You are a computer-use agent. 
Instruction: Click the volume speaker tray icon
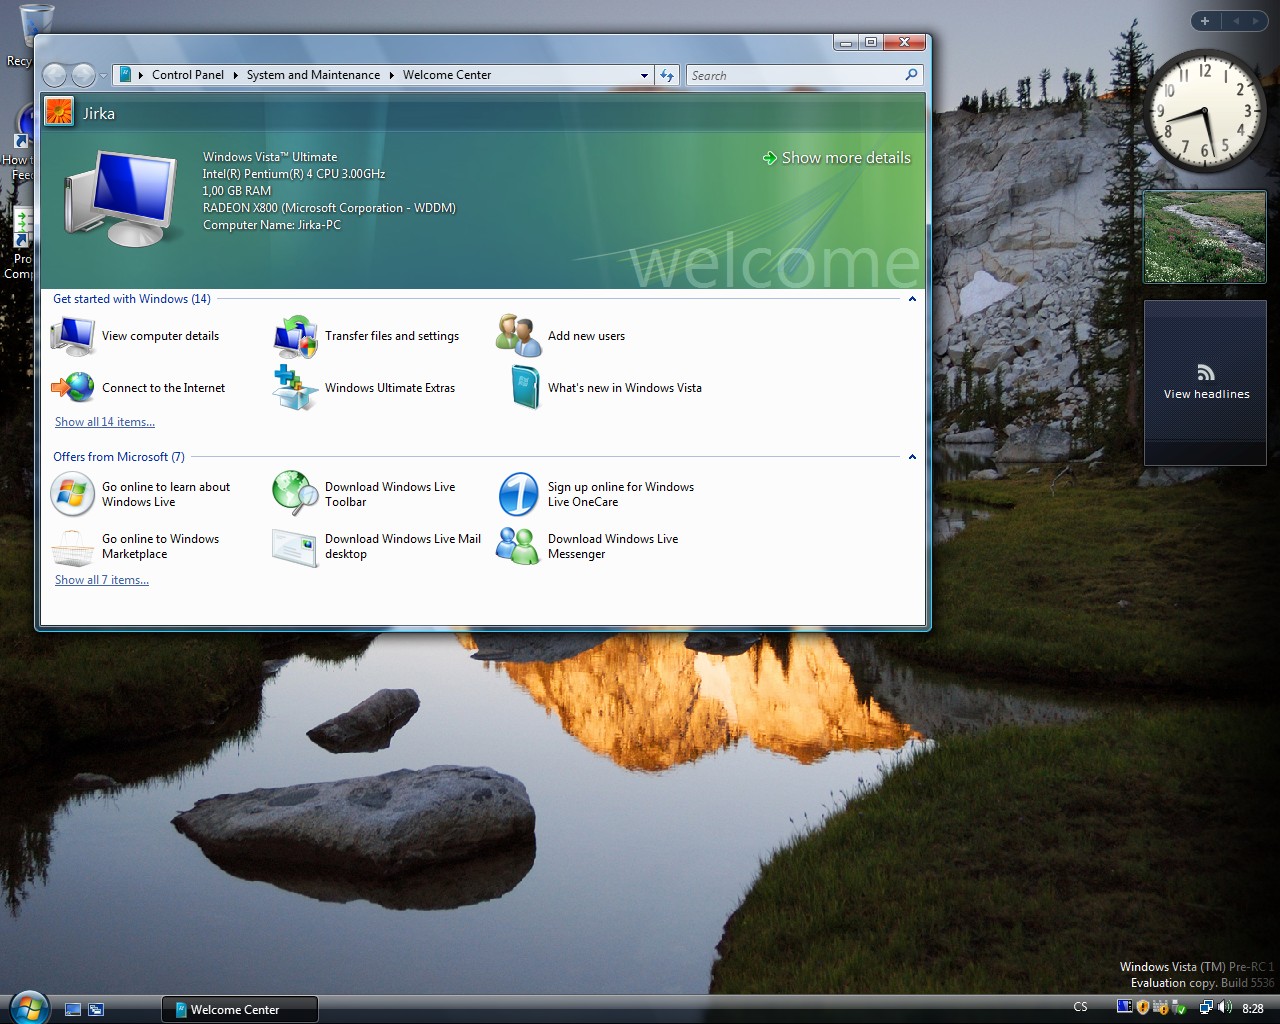[1225, 1007]
